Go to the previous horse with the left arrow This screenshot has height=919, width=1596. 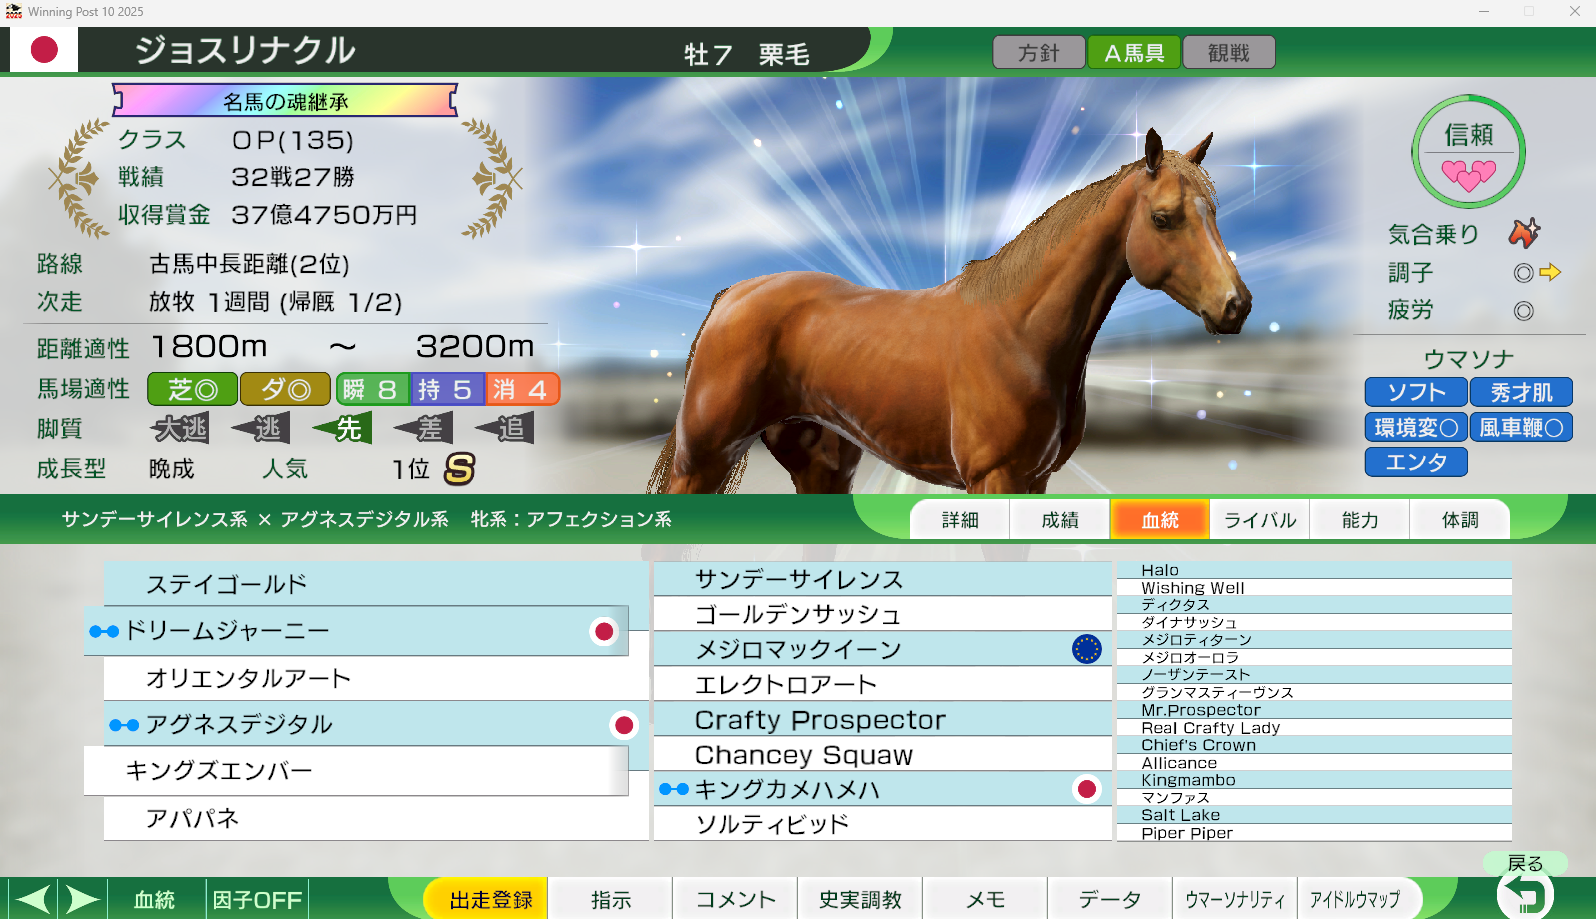[32, 899]
